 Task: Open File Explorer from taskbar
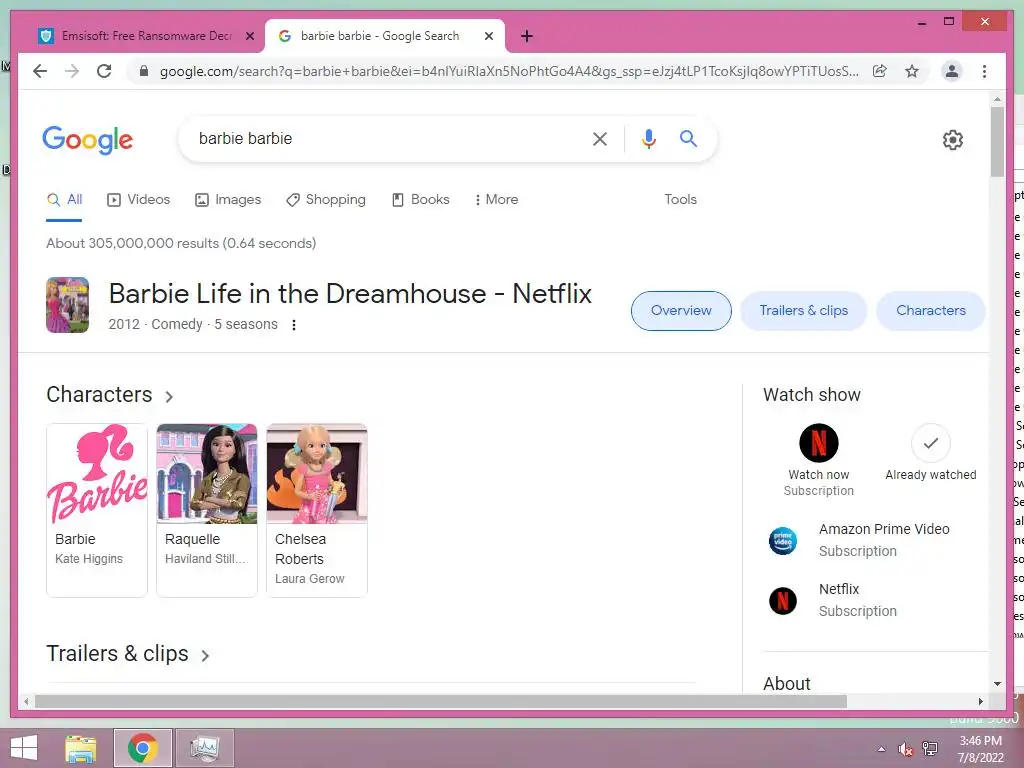80,748
